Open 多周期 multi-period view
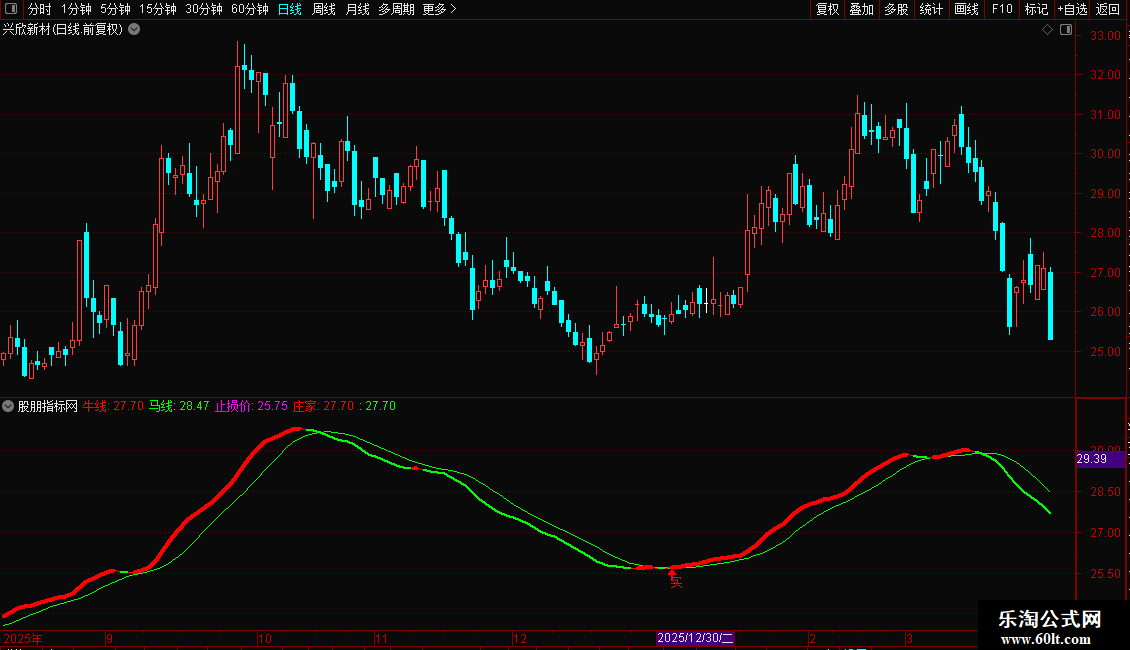The image size is (1130, 650). [396, 9]
